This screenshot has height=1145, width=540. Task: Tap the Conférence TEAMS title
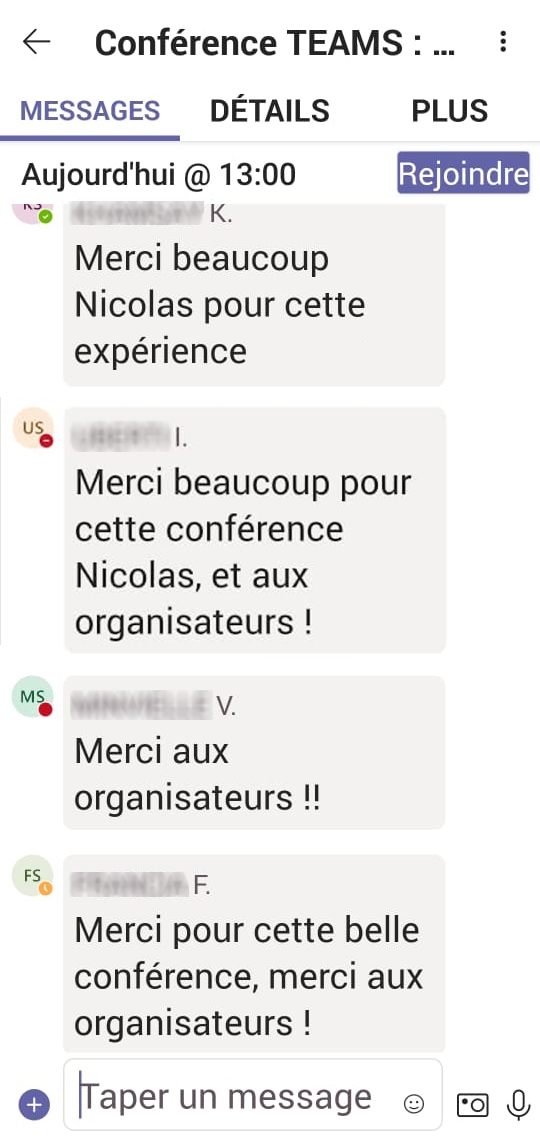(275, 43)
